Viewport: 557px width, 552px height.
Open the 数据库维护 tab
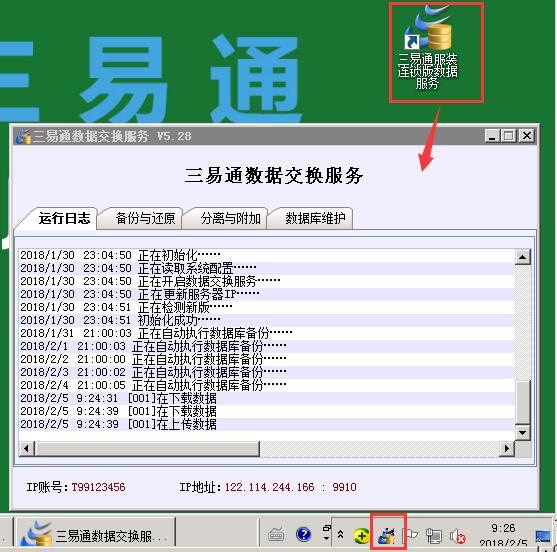[x=315, y=218]
